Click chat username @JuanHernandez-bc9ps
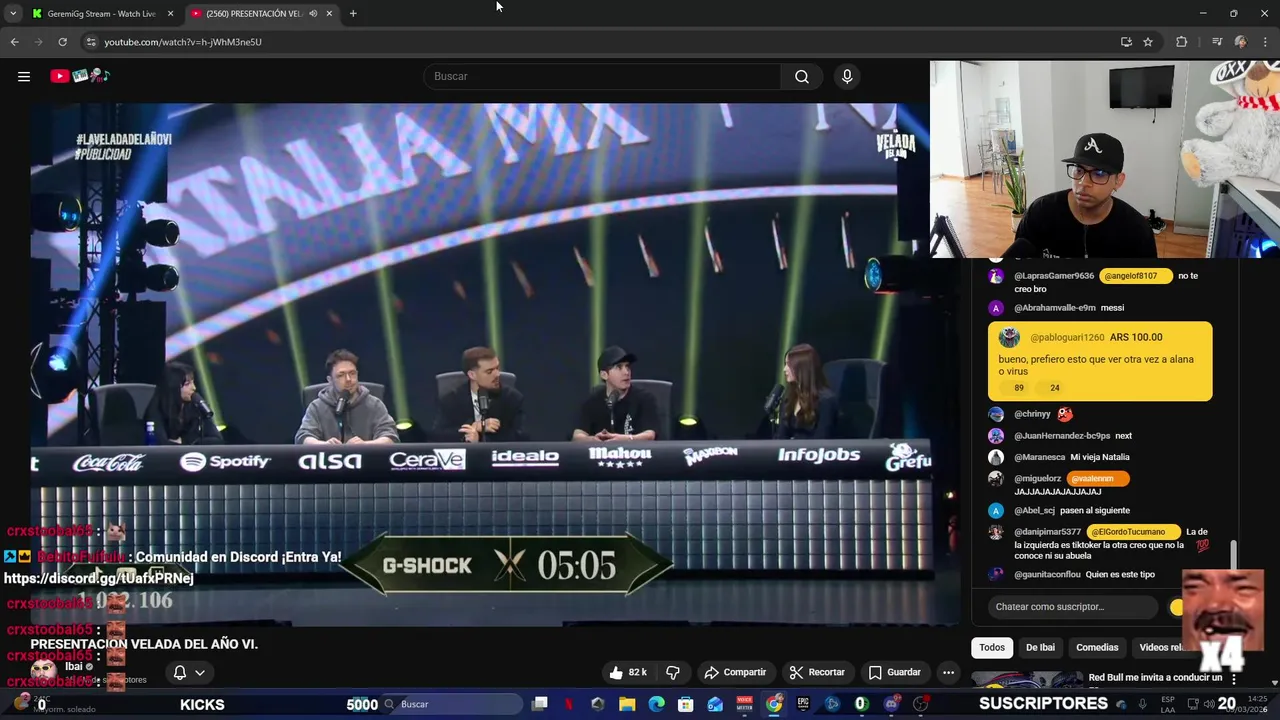The height and width of the screenshot is (720, 1280). 1062,436
